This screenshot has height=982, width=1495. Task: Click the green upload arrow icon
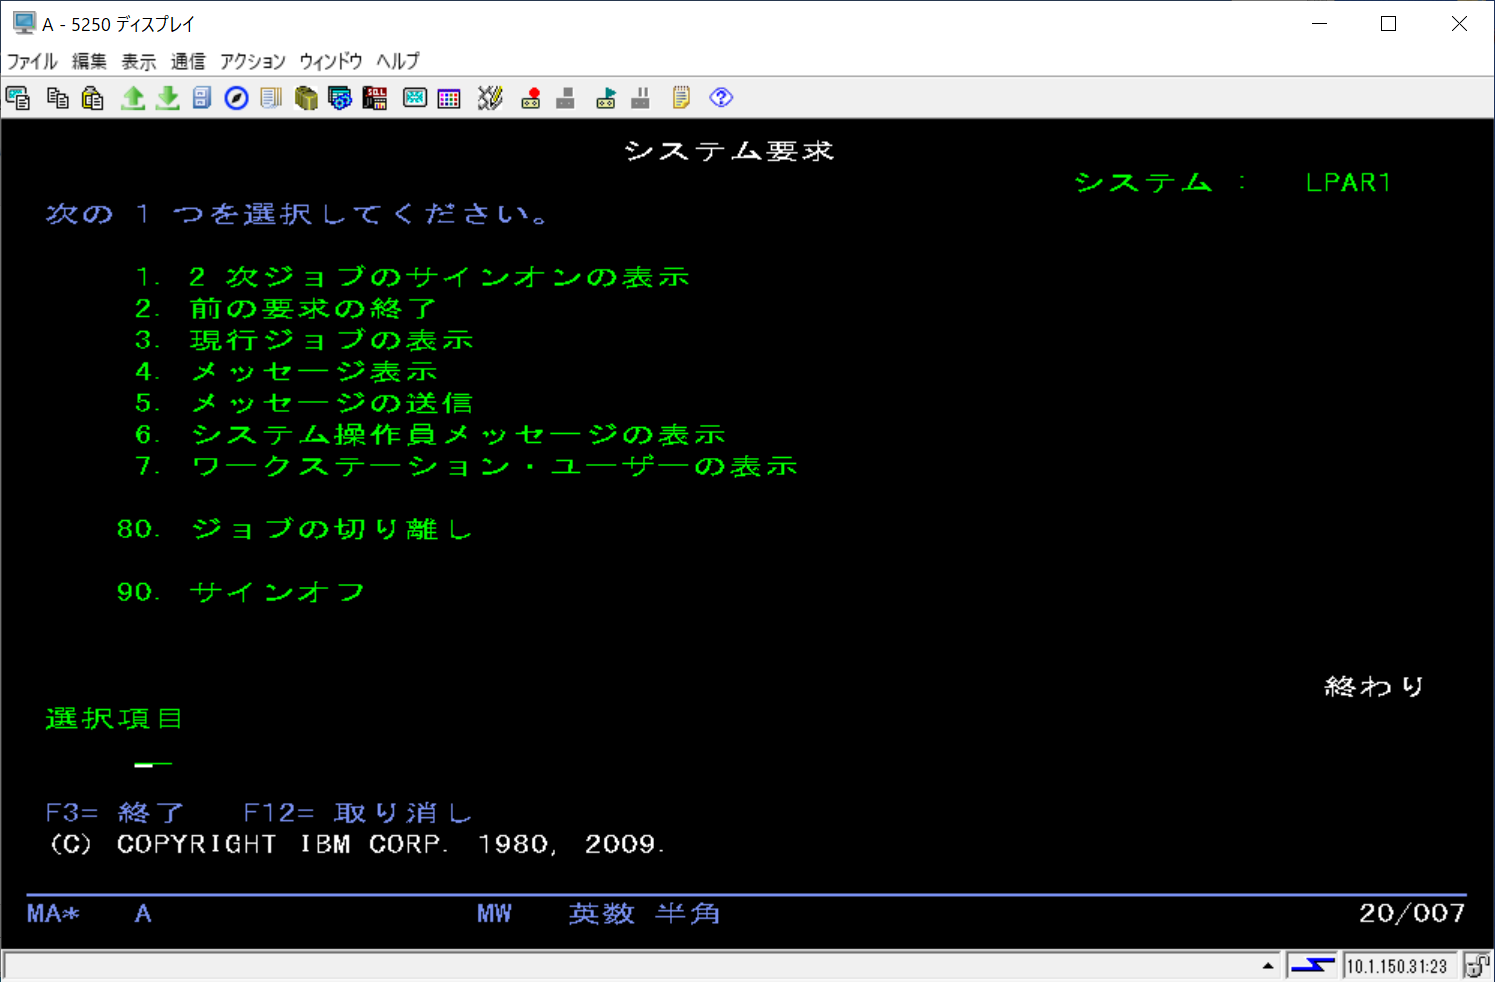tap(133, 98)
